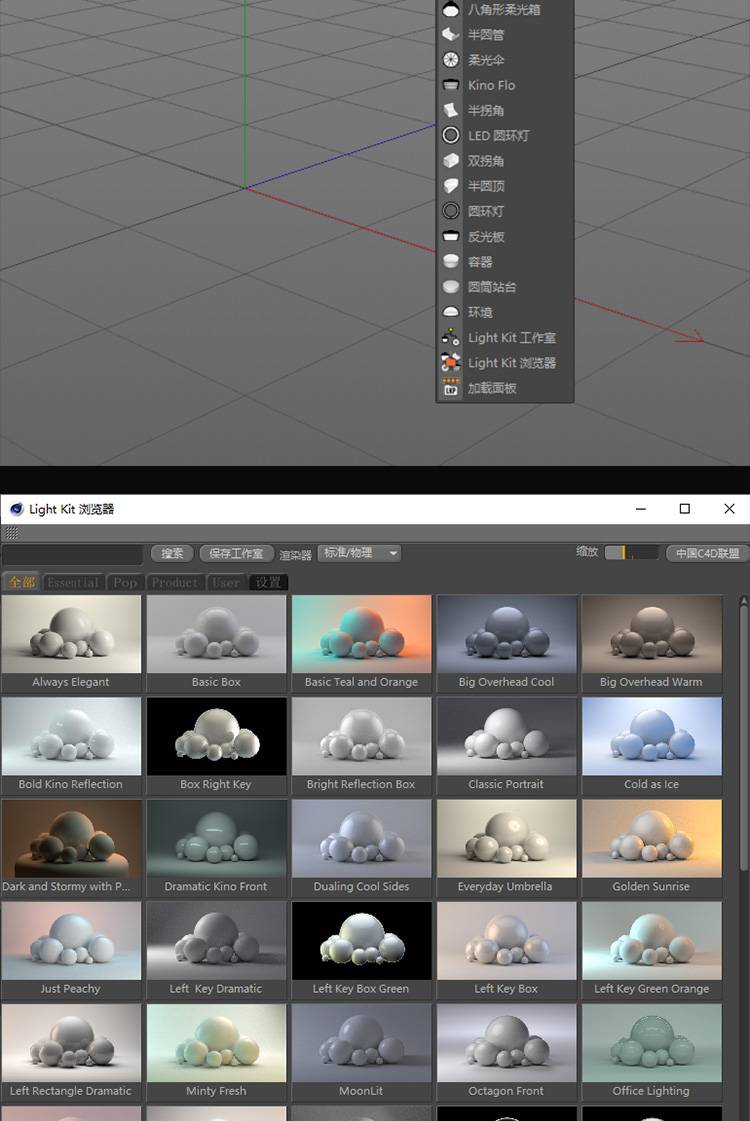Select the 反光板 reflector icon
Image resolution: width=750 pixels, height=1121 pixels.
pyautogui.click(x=450, y=237)
